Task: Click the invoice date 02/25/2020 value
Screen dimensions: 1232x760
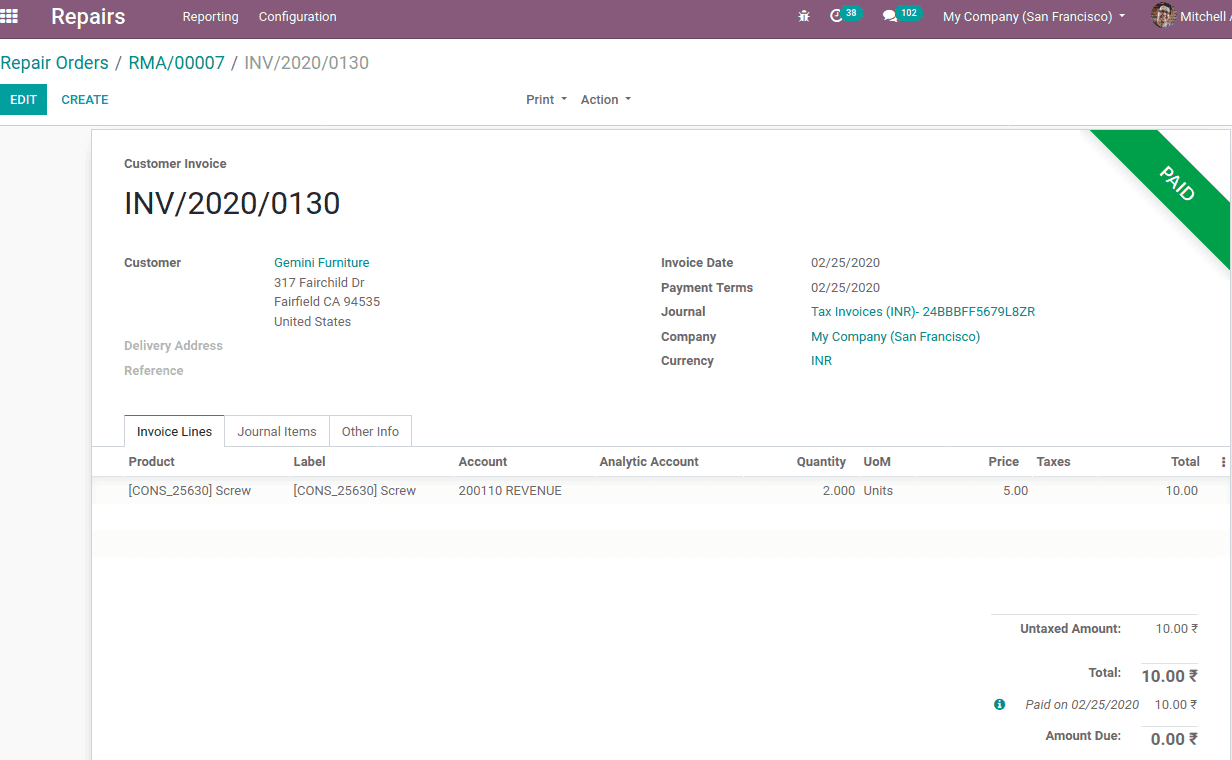Action: coord(845,263)
